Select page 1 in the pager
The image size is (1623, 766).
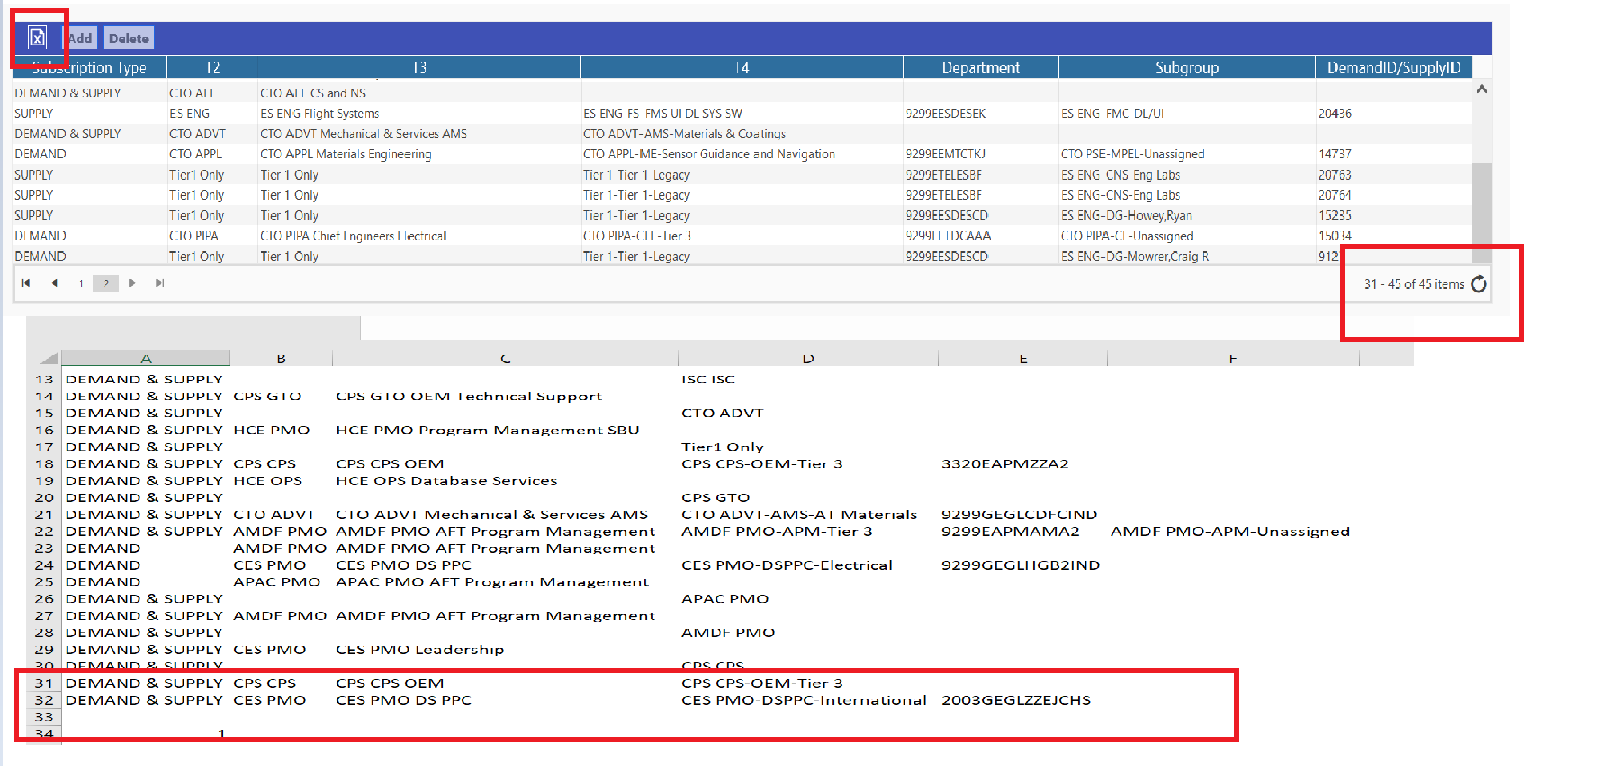pos(81,283)
